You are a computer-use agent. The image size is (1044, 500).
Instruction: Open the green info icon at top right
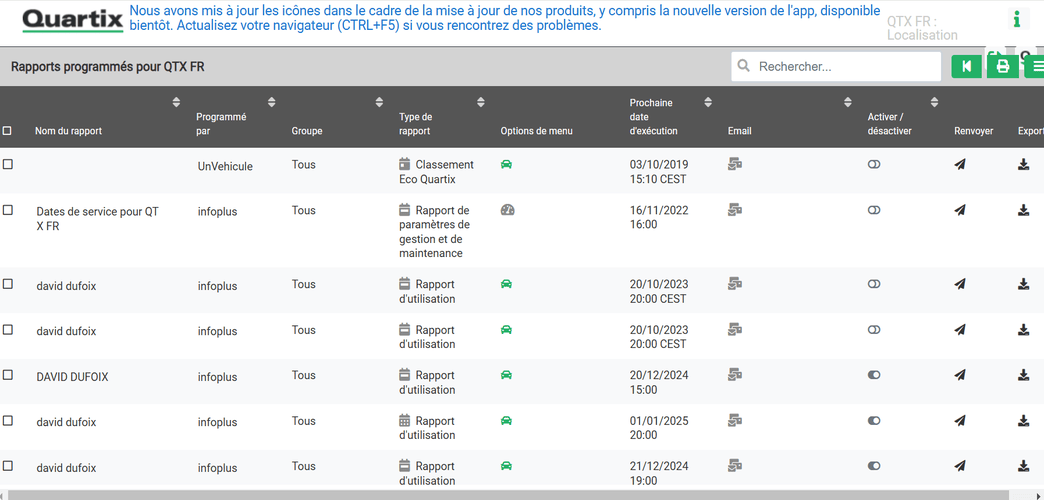1016,19
